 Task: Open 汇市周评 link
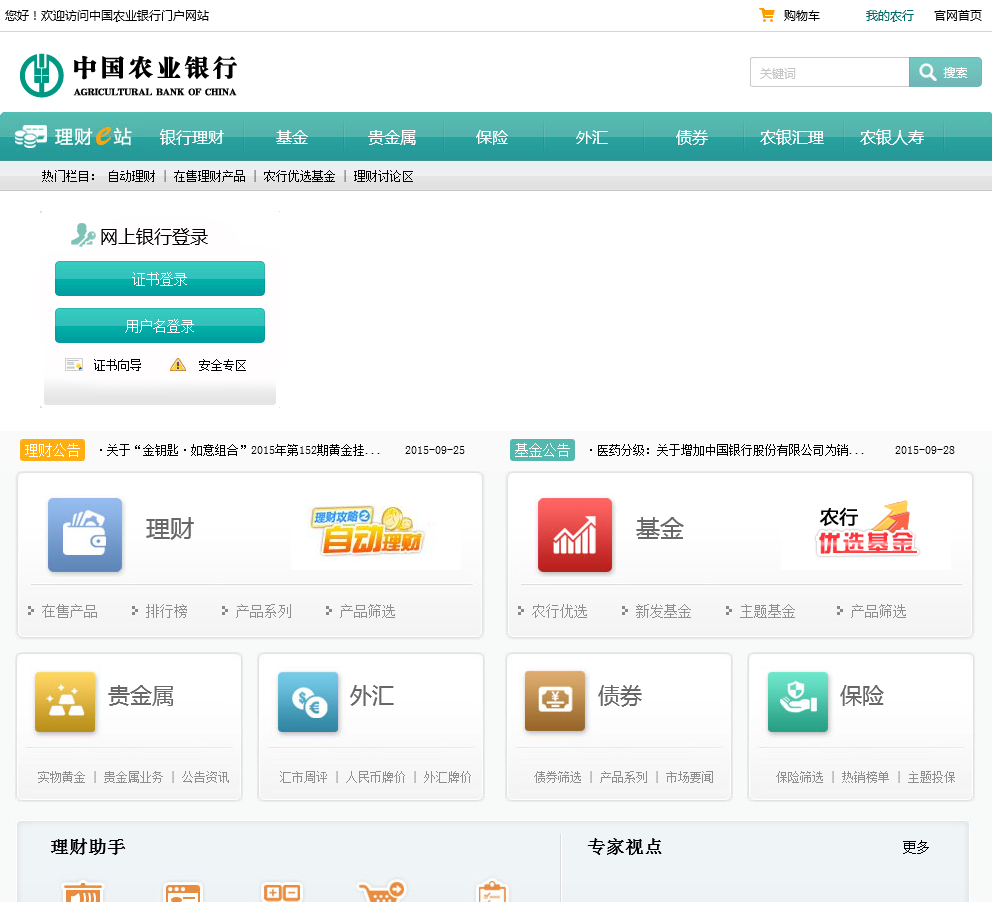303,777
